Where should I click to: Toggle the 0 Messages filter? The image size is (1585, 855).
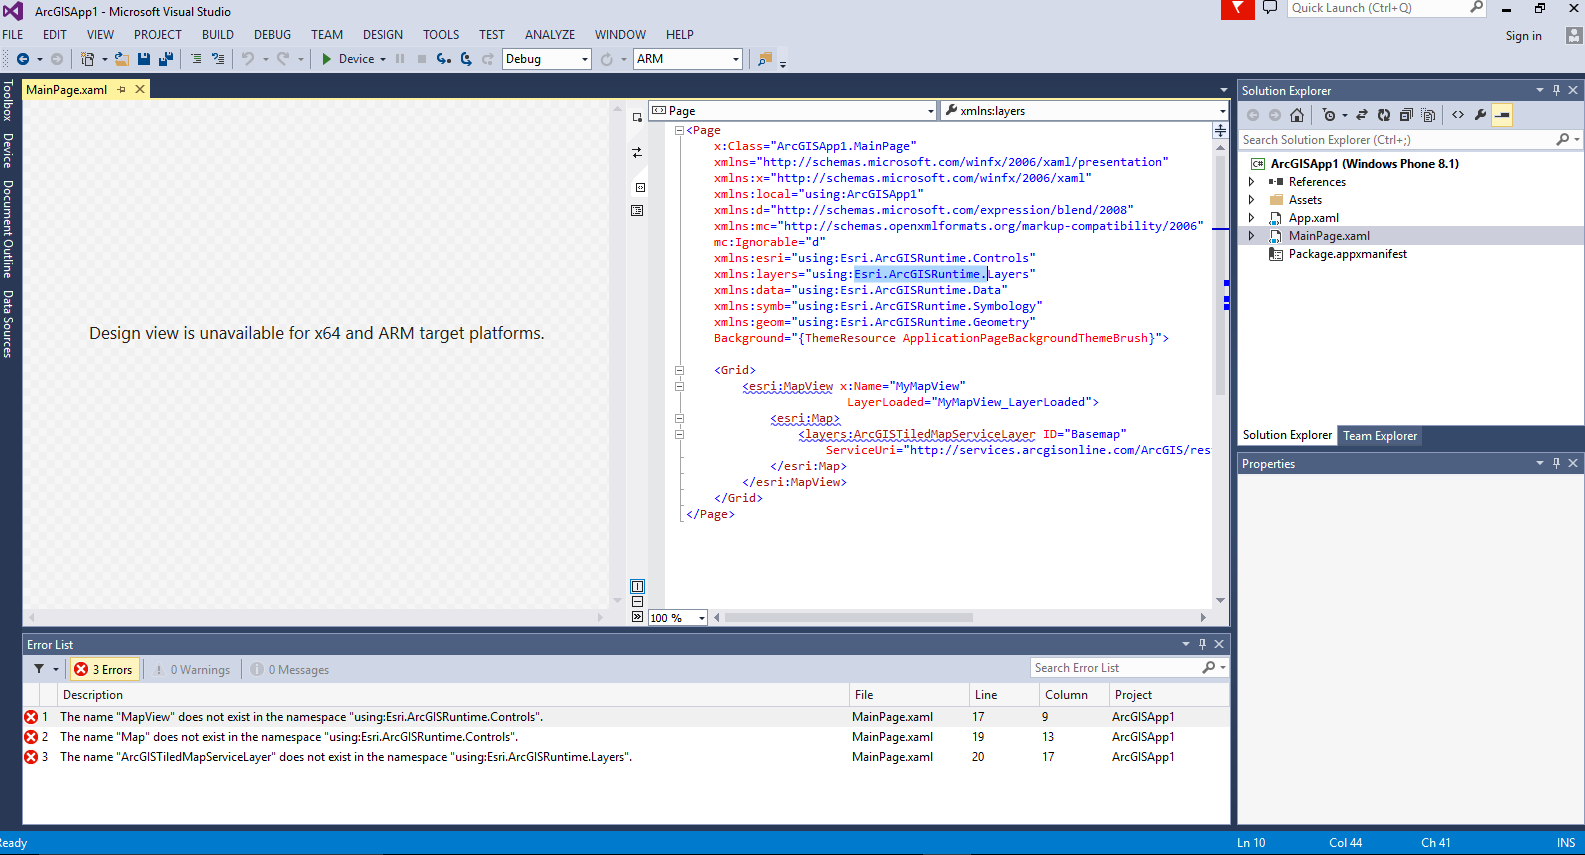pos(290,670)
